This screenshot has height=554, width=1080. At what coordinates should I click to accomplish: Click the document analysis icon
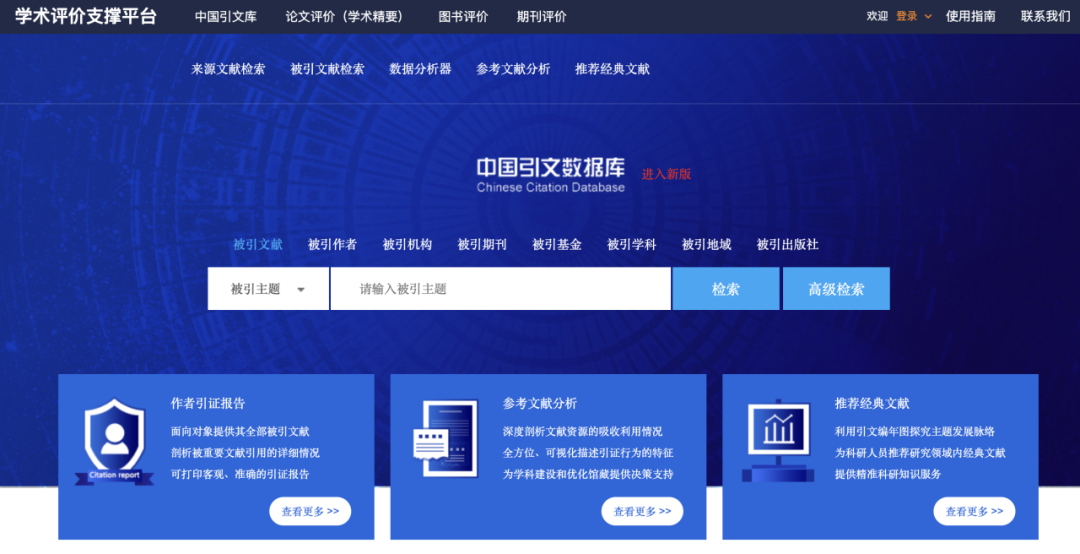click(446, 438)
